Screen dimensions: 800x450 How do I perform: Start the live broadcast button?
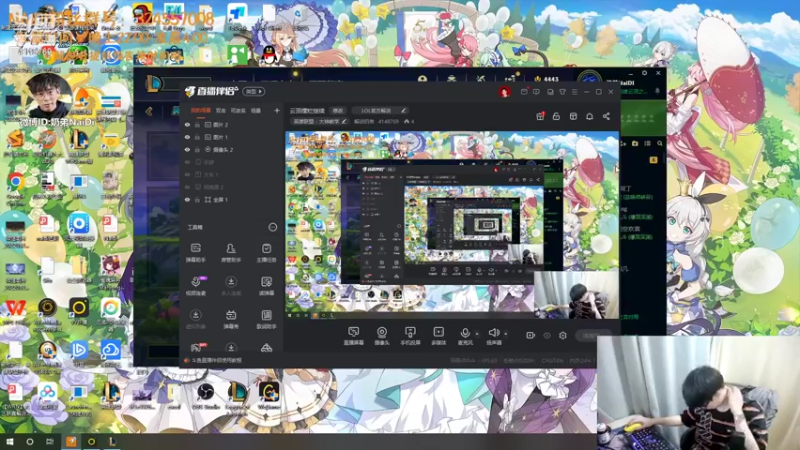coord(594,335)
